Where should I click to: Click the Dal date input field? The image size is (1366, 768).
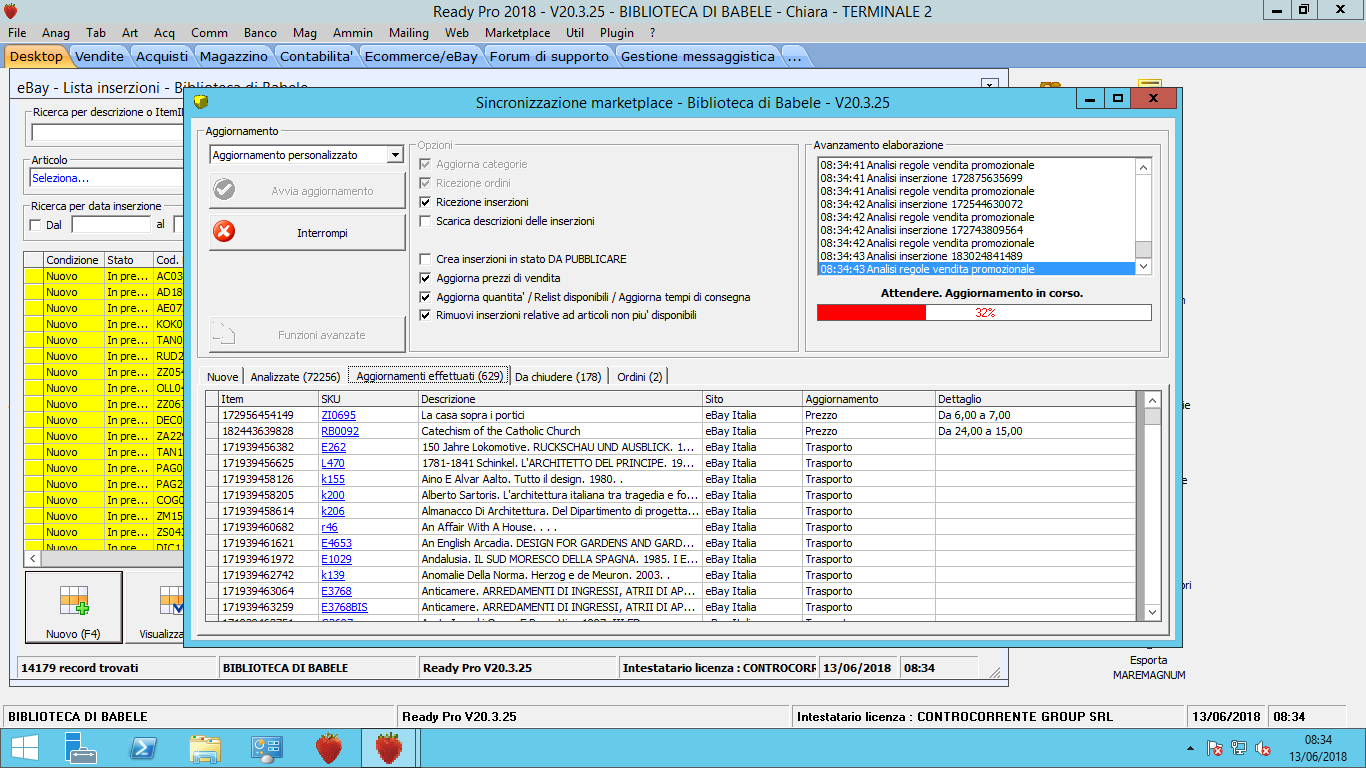click(x=111, y=225)
